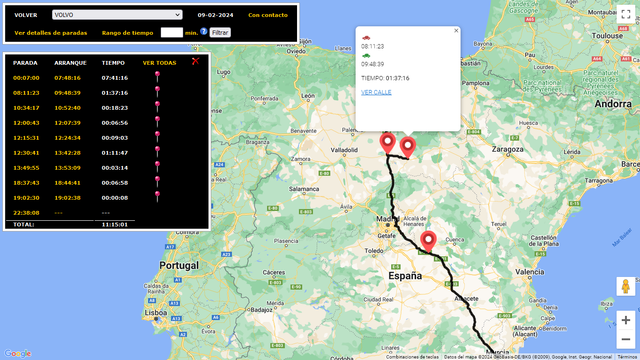This screenshot has width=640, height=360.
Task: Click parada time 18:37:43
Action: 26,183
